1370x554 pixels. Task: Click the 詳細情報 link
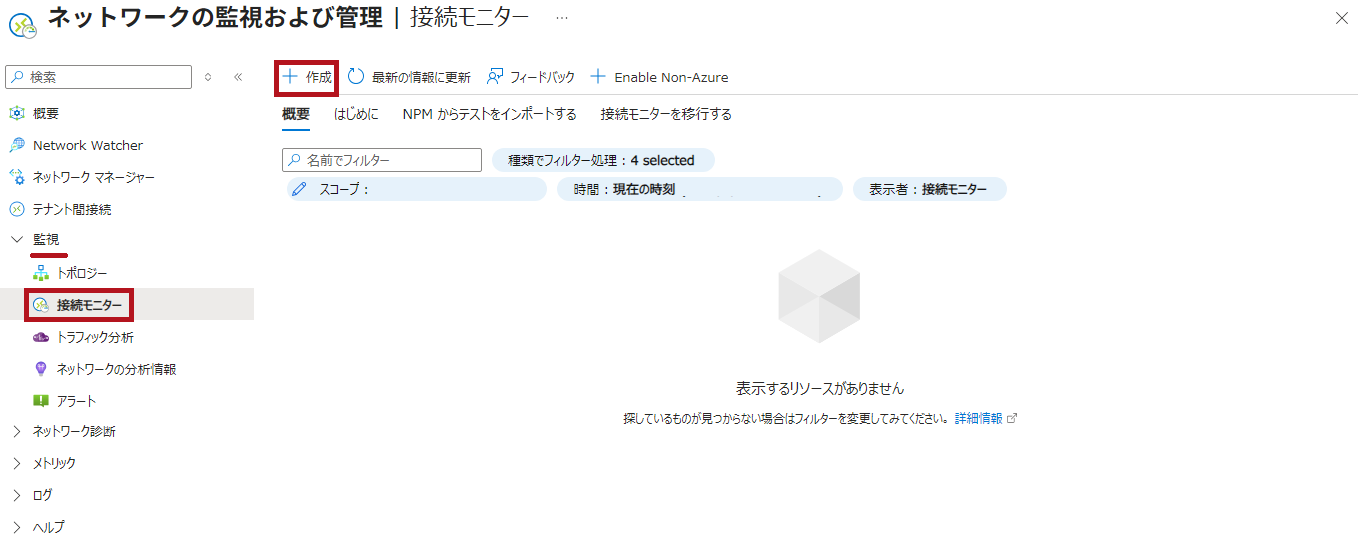(x=978, y=418)
